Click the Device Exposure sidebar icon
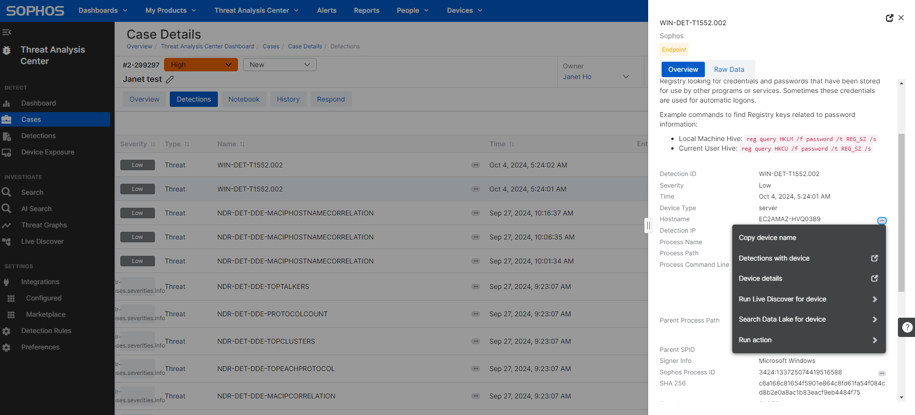This screenshot has height=415, width=915. click(7, 152)
